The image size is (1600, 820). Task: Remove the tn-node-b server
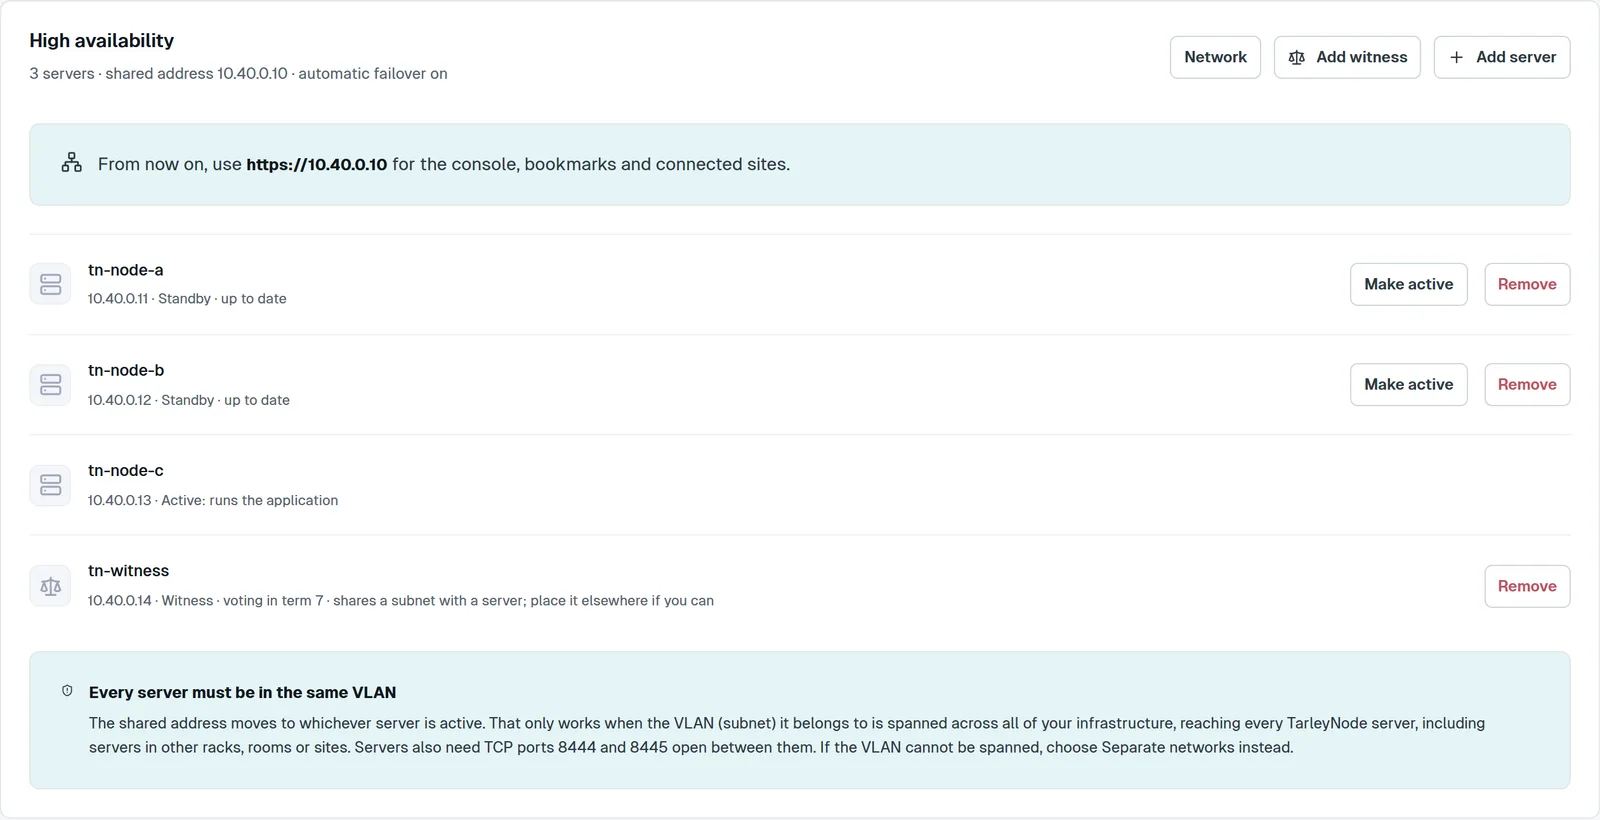point(1527,384)
